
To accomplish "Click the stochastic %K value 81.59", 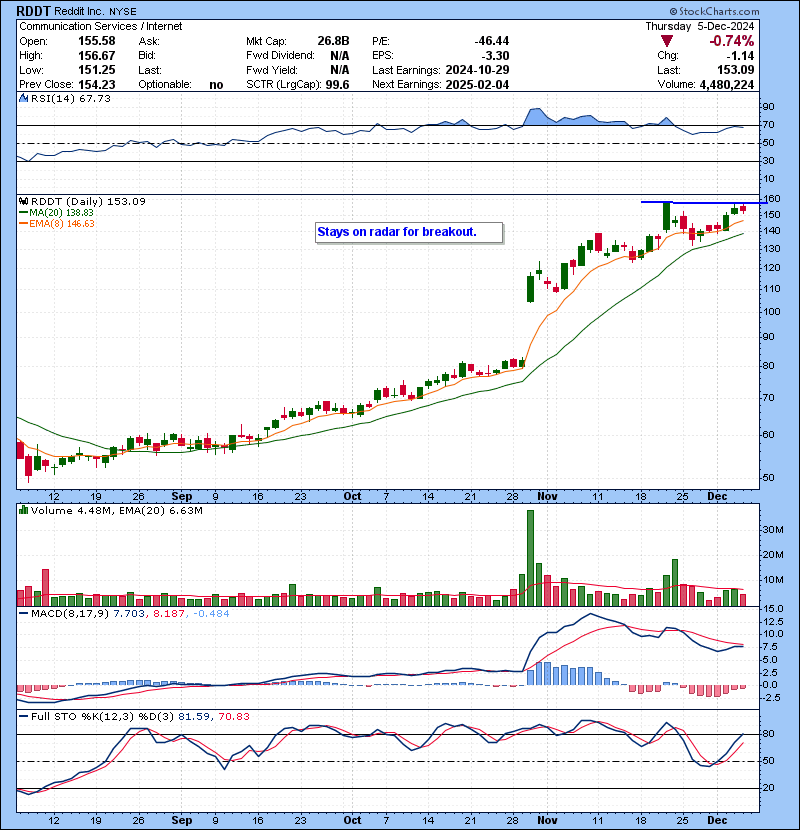I will 194,717.
